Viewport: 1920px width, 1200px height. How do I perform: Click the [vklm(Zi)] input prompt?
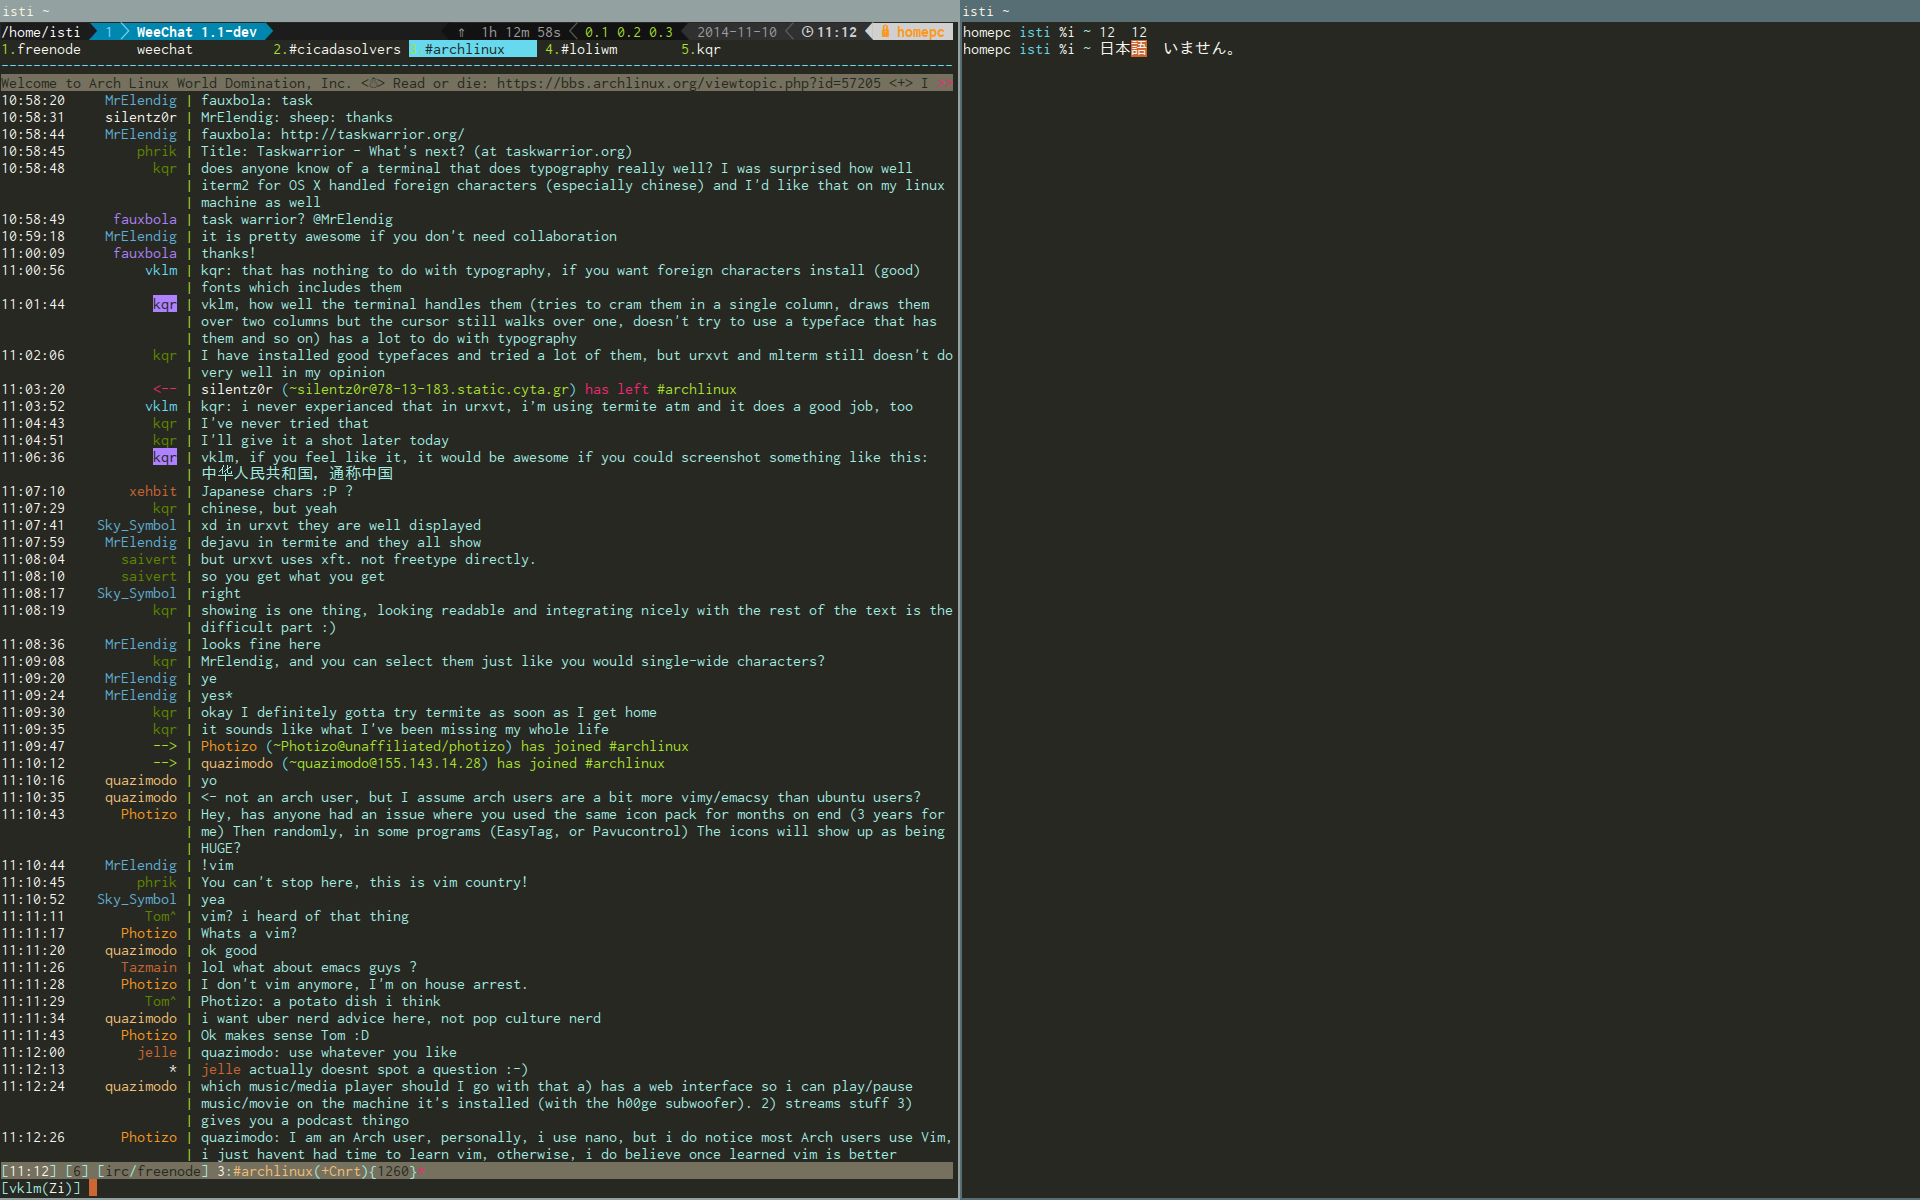(41, 1188)
